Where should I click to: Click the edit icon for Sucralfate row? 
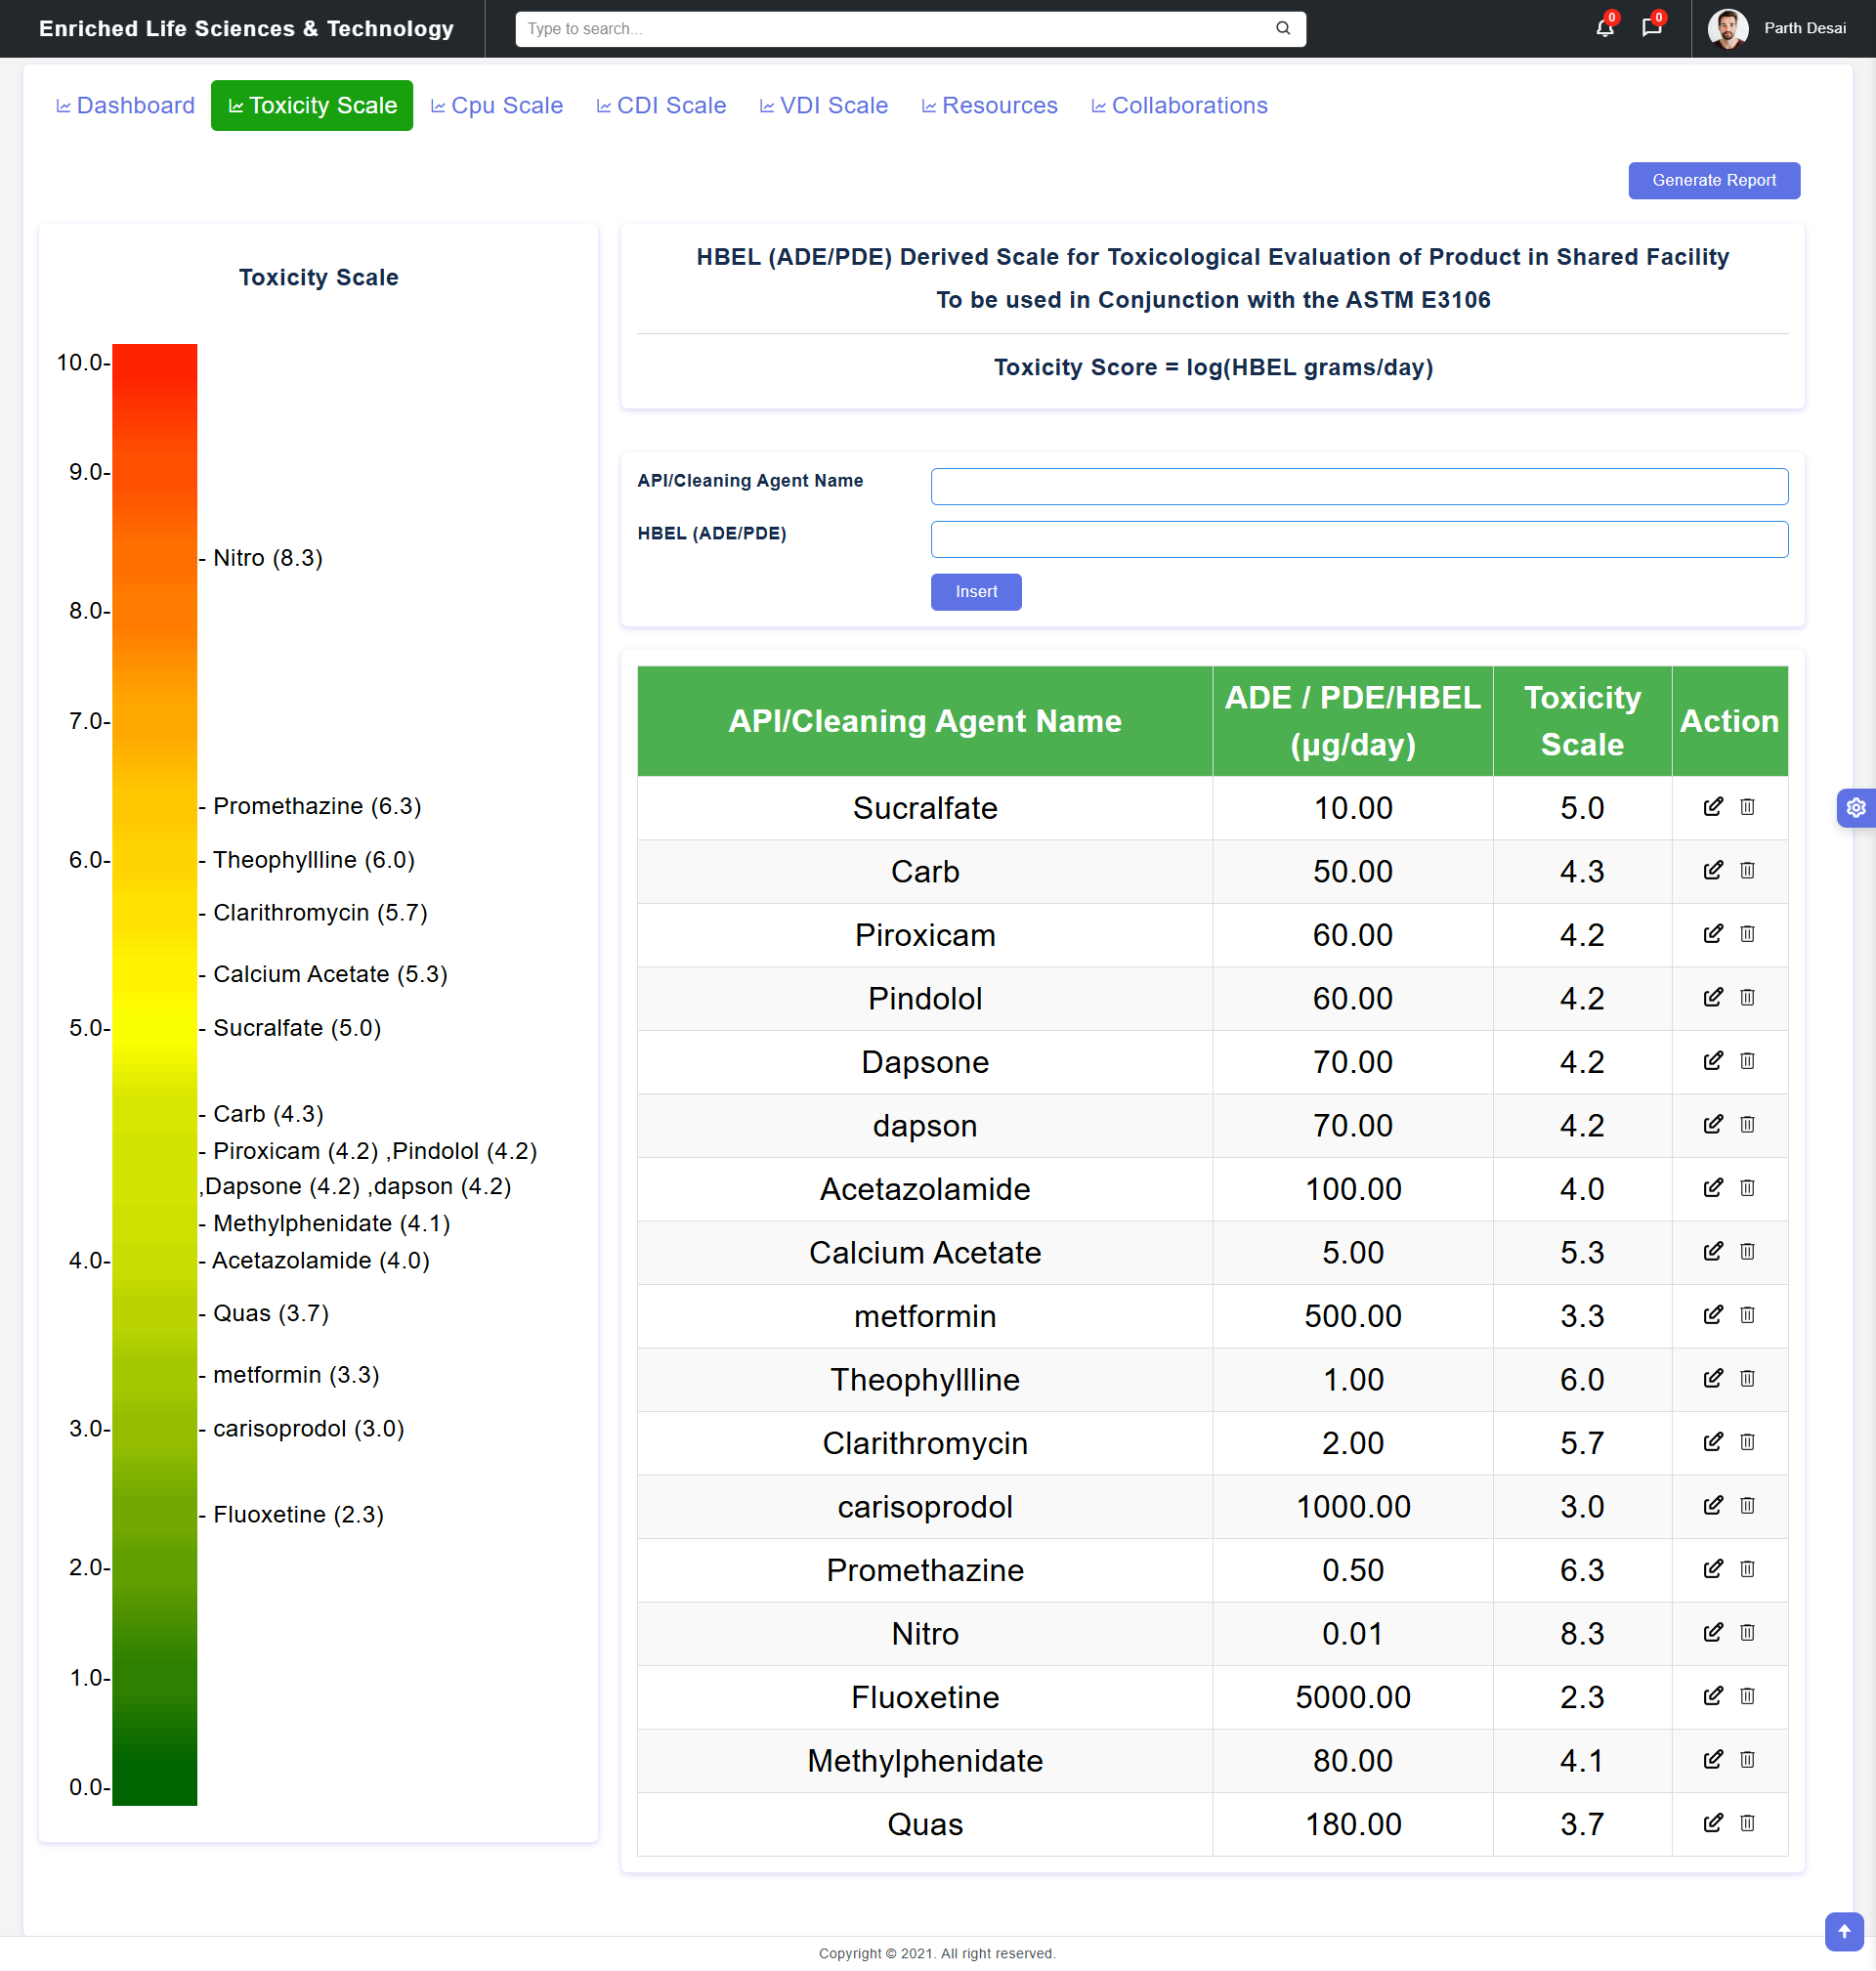[x=1712, y=806]
